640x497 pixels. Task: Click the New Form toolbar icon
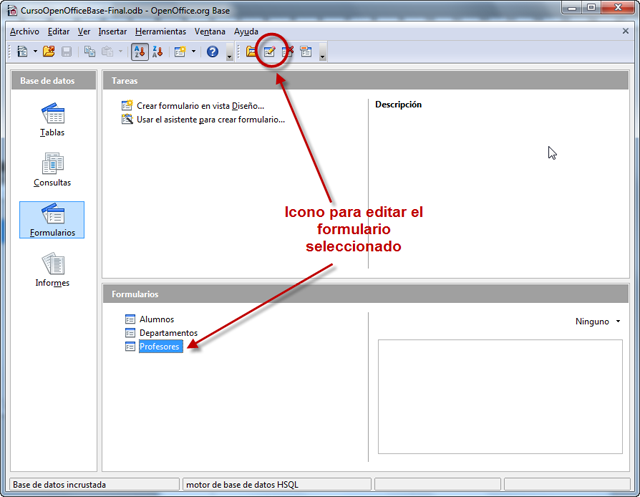click(x=180, y=52)
